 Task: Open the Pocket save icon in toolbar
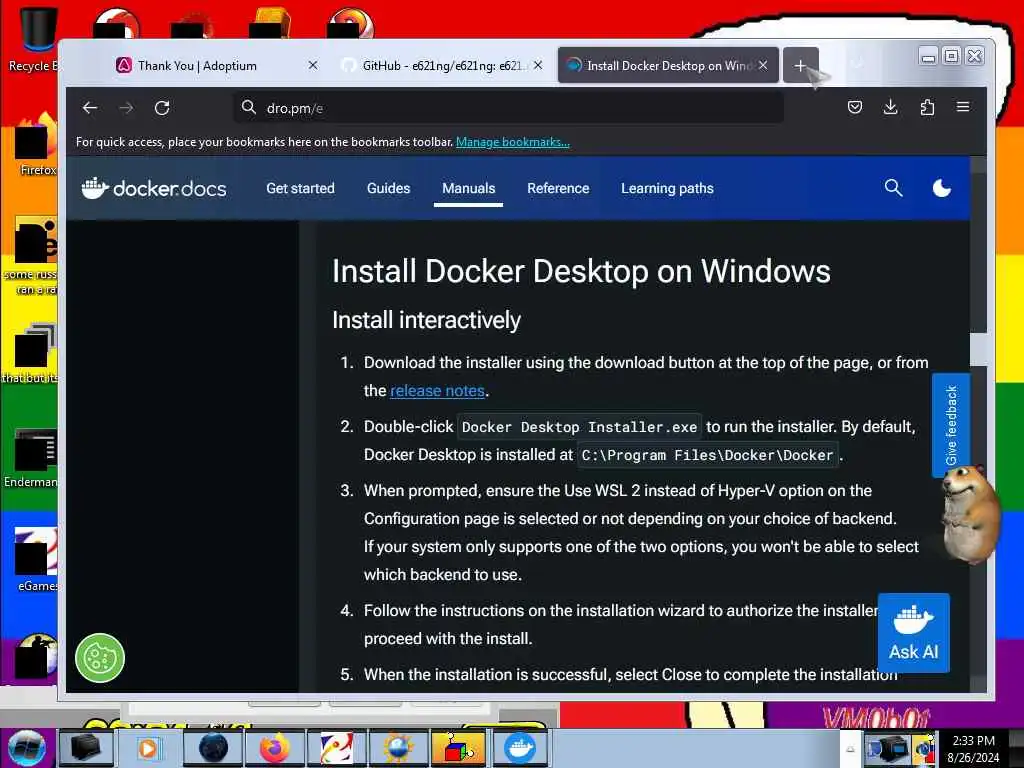[x=854, y=107]
